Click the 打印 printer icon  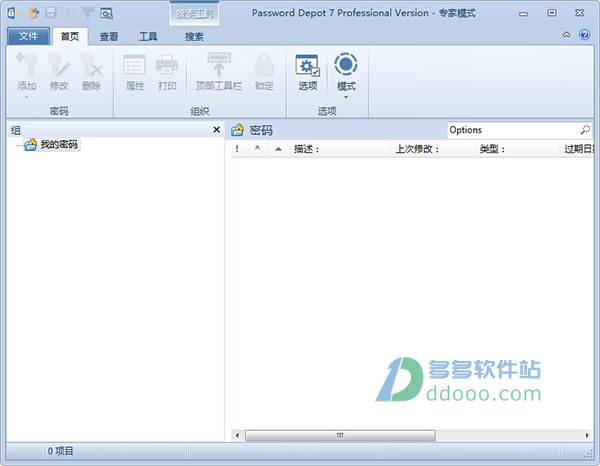pos(167,65)
